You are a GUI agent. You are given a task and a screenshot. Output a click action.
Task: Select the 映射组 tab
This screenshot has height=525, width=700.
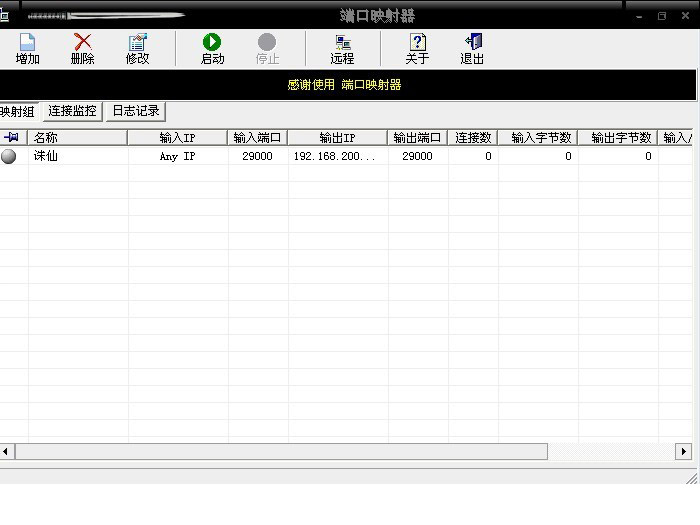[x=17, y=112]
